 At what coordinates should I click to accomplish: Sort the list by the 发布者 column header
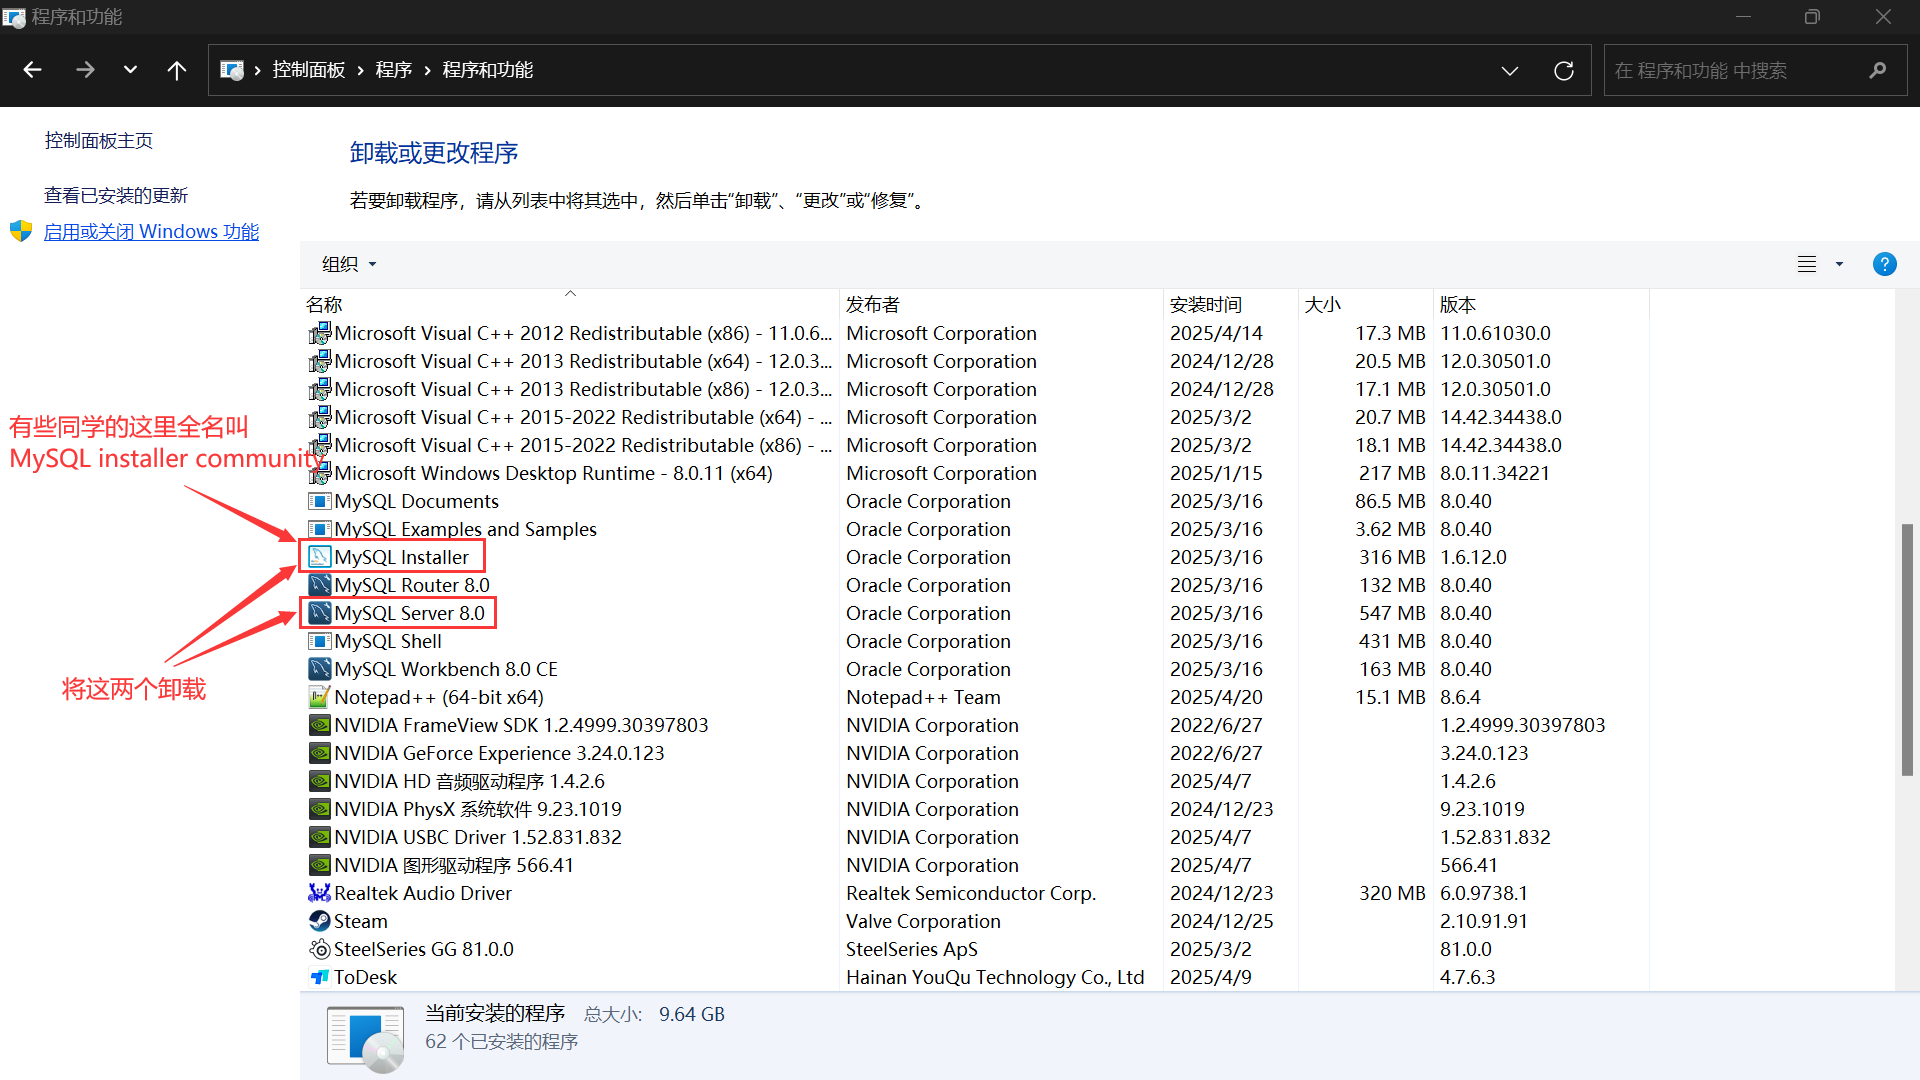[x=873, y=304]
